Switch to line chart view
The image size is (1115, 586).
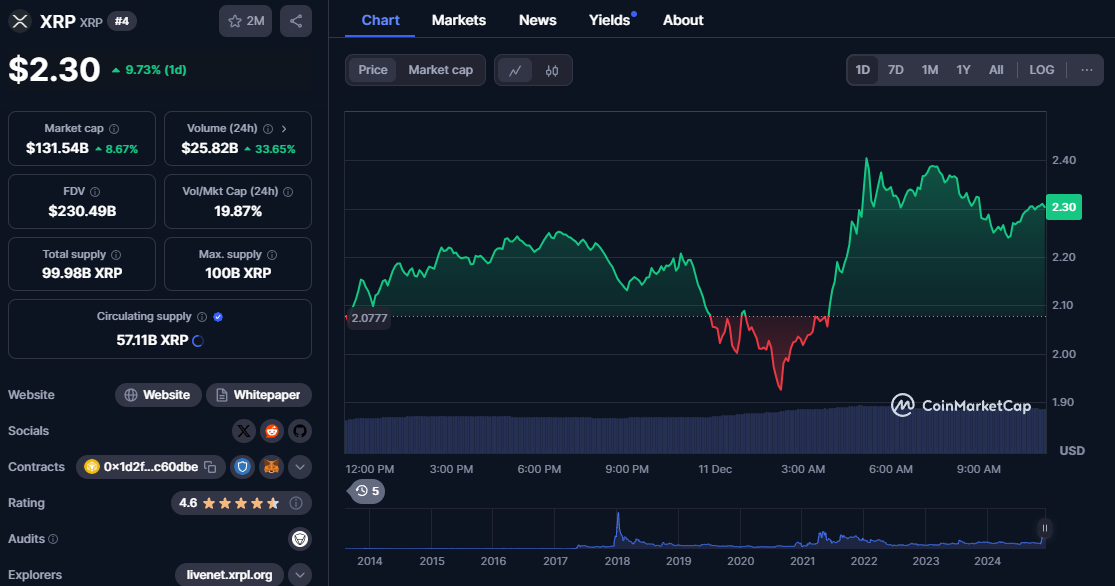point(515,70)
